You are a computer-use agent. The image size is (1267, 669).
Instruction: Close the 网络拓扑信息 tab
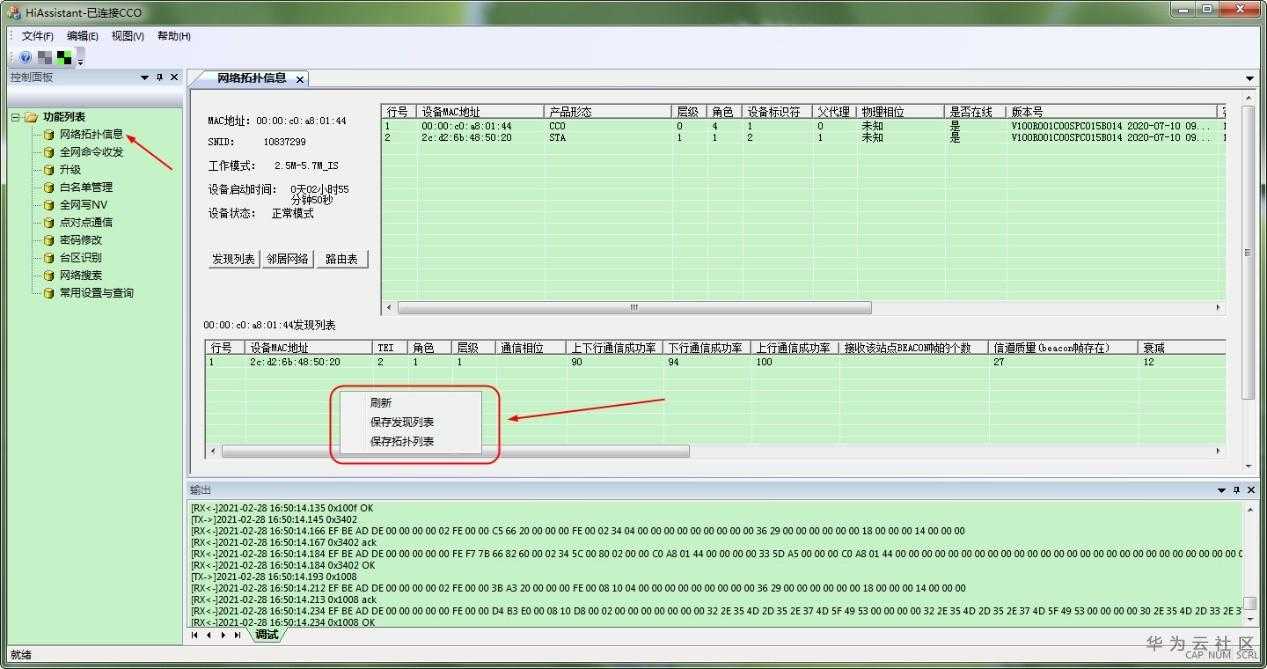[x=299, y=79]
